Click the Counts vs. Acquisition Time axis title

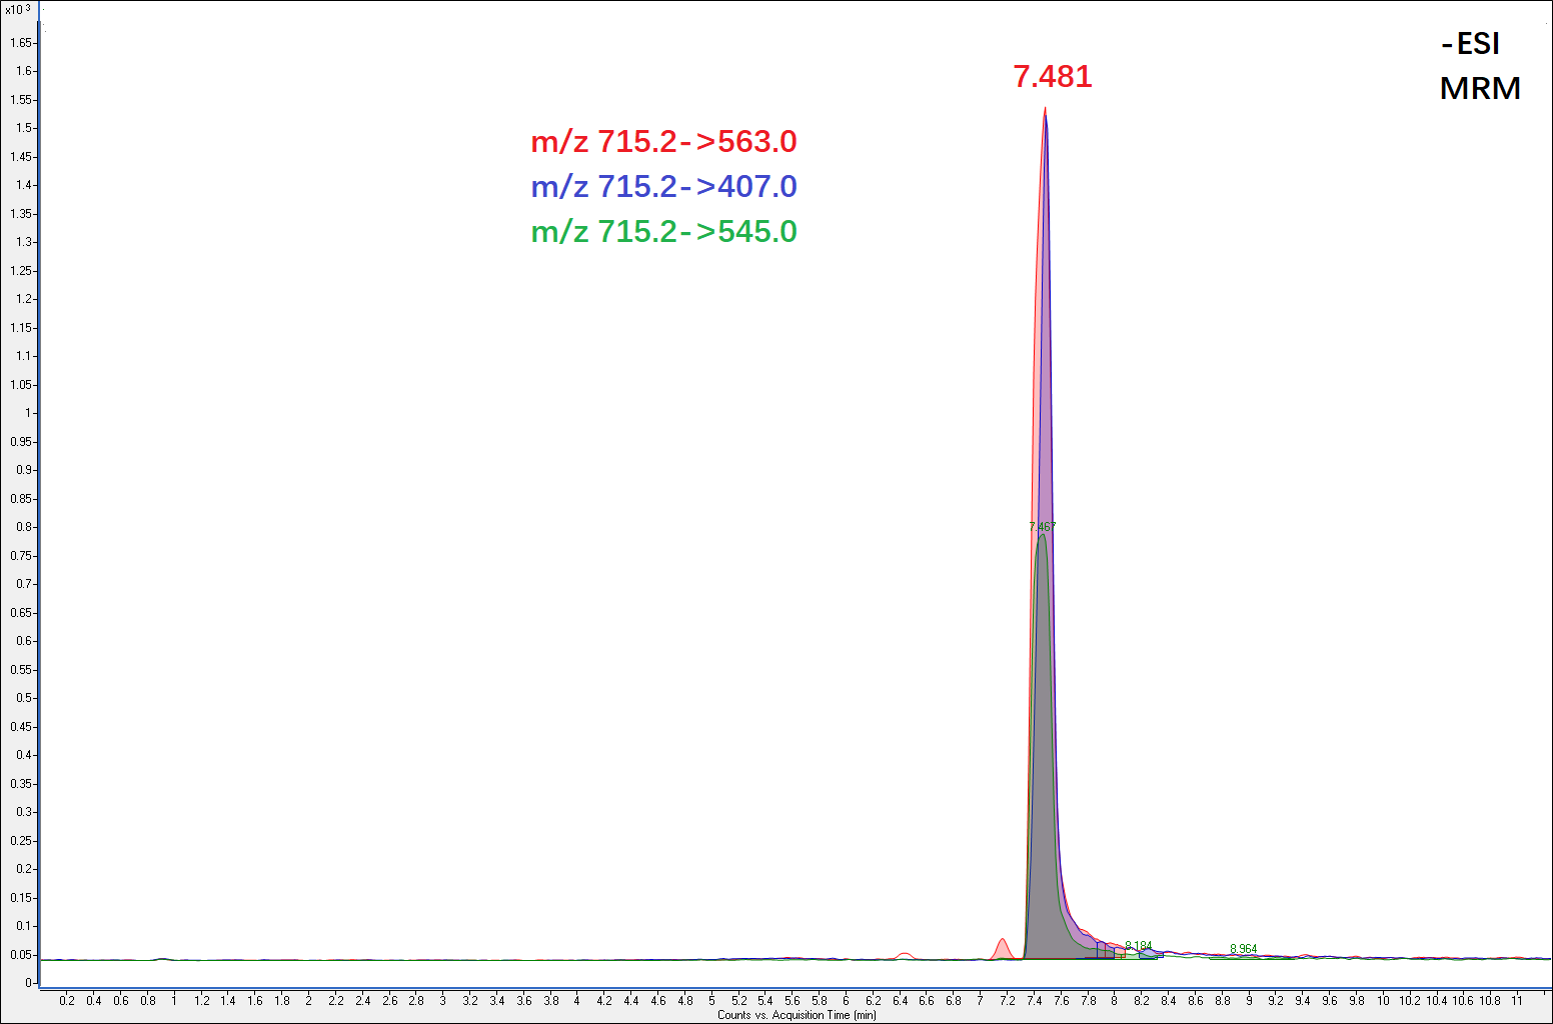click(x=796, y=1015)
